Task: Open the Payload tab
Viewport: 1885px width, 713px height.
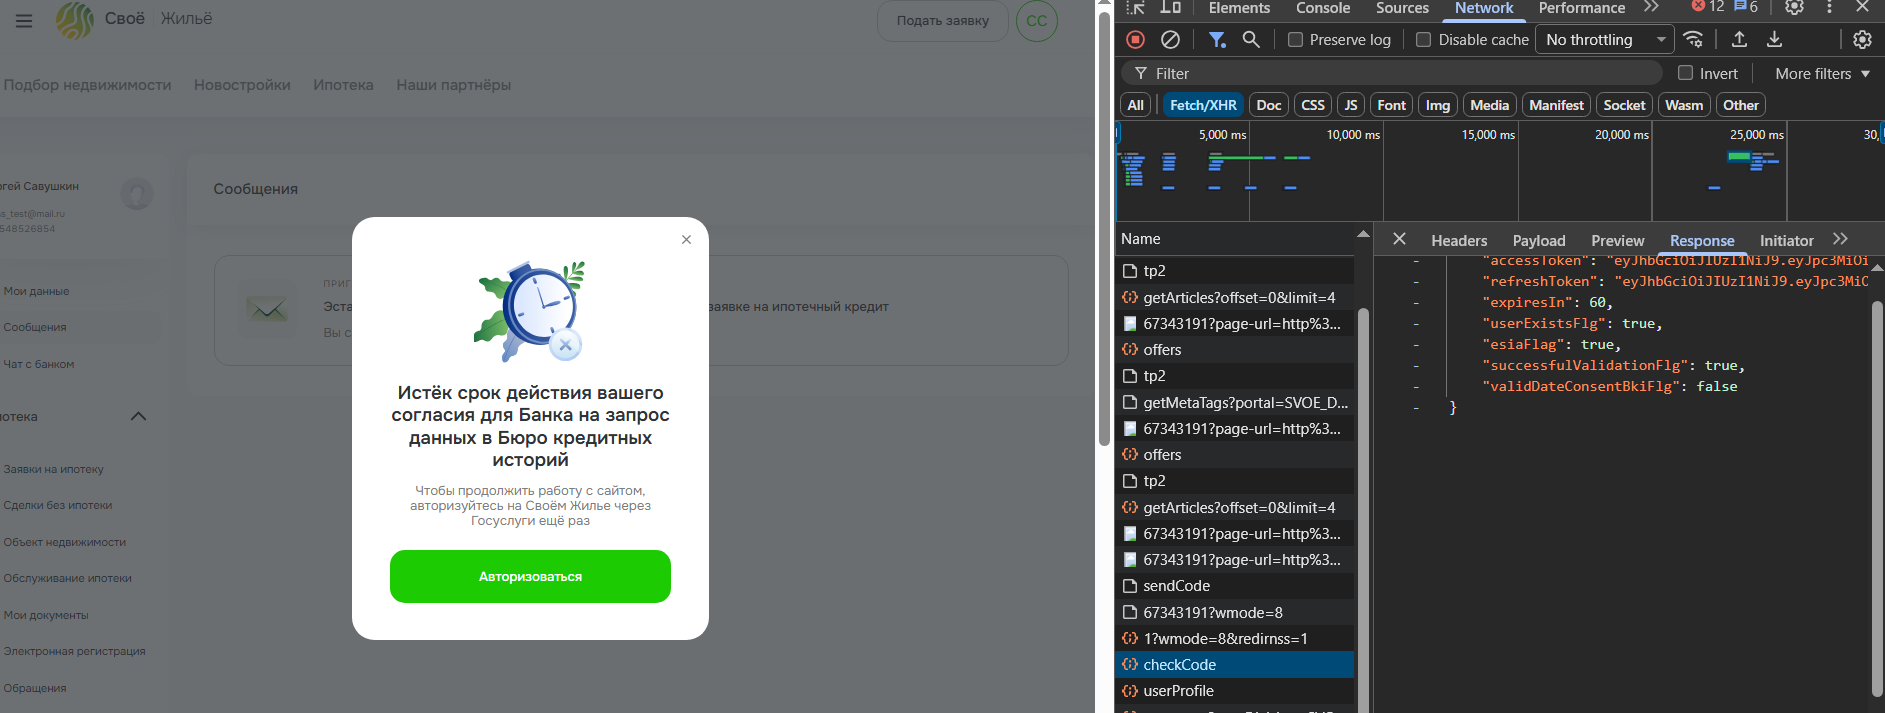Action: tap(1539, 241)
